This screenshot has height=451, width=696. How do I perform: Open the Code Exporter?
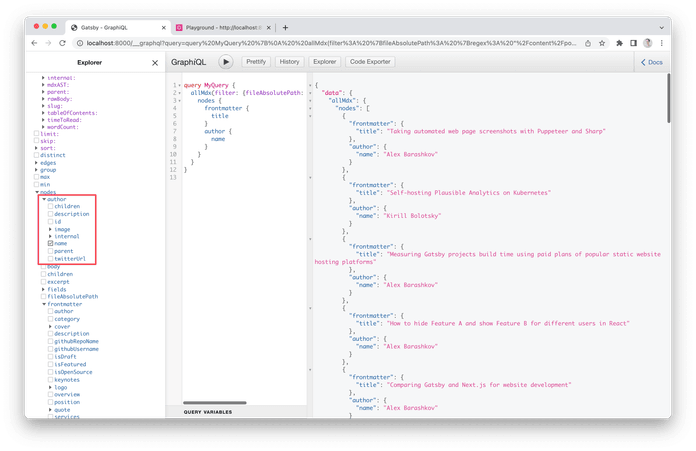pos(369,62)
